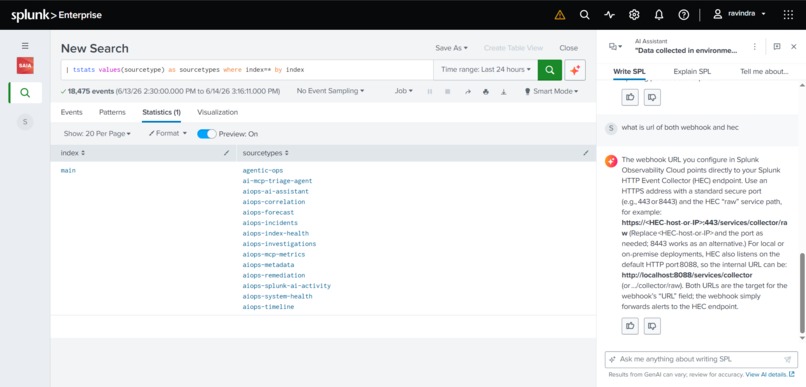
Task: Click the Close button of search
Action: [569, 48]
